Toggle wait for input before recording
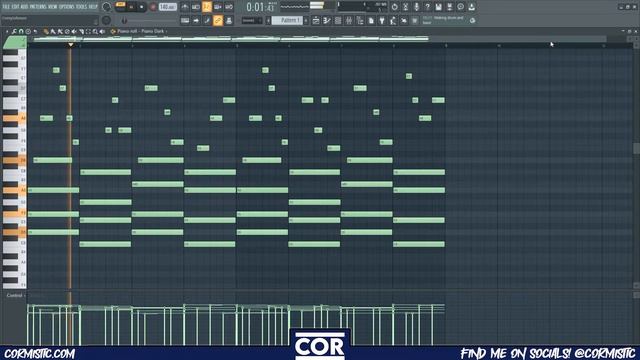Viewport: 640px width, 360px height. pyautogui.click(x=196, y=7)
